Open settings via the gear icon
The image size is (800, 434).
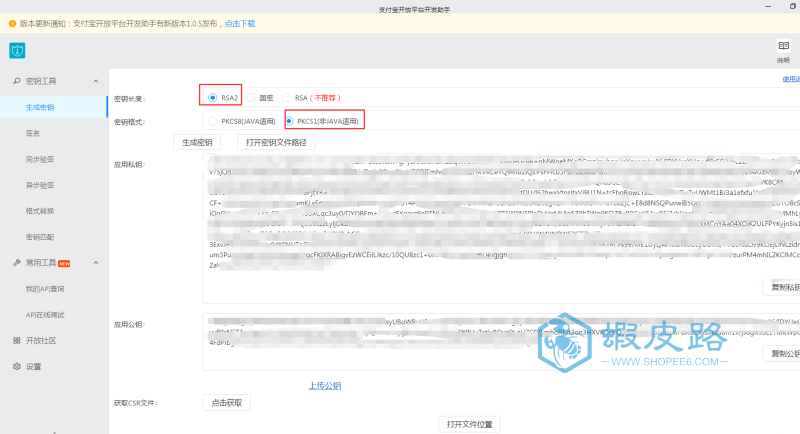point(17,366)
